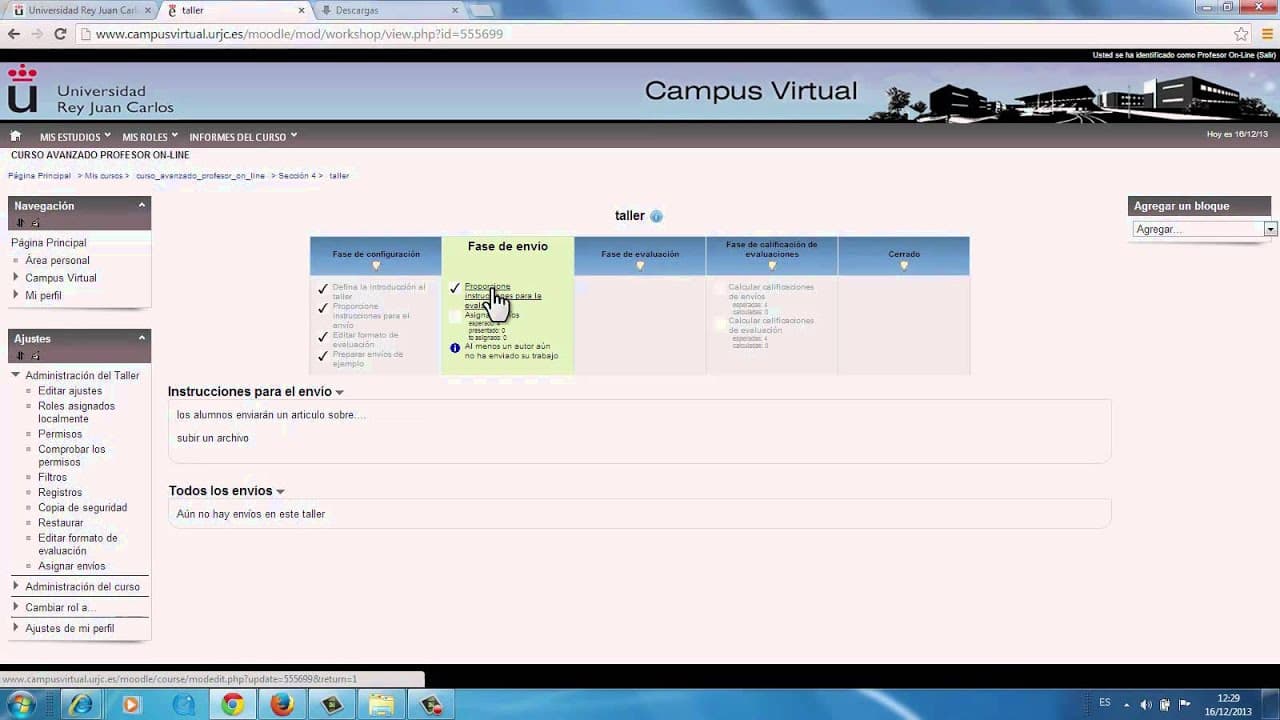Viewport: 1280px width, 720px height.
Task: Switch to Fase de configuración lightbulb icon
Action: 376,266
